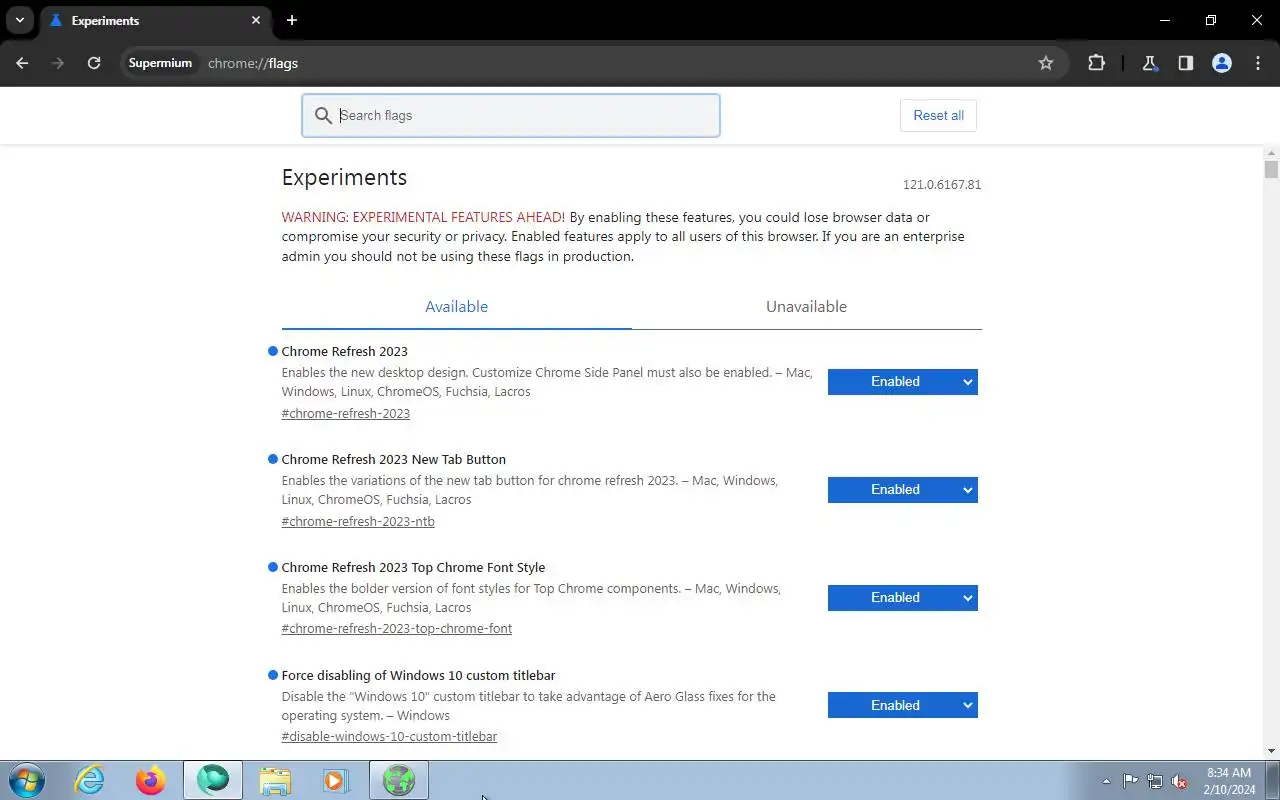Viewport: 1280px width, 800px height.
Task: Open the Experiments flask icon in toolbar
Action: [1150, 63]
